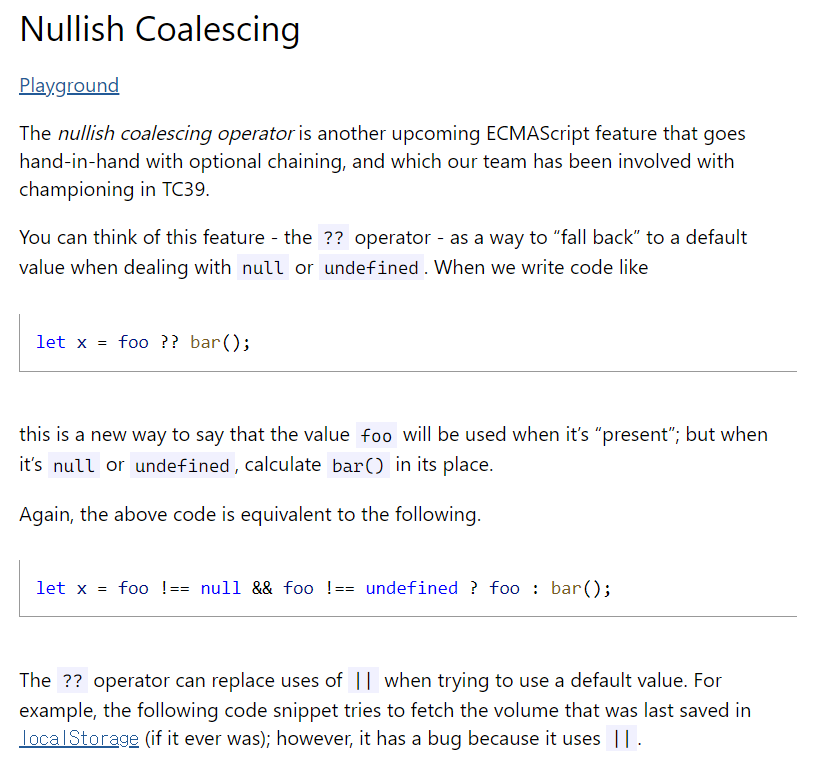Click the Nullish Coalescing heading
825x783 pixels.
pyautogui.click(x=159, y=29)
